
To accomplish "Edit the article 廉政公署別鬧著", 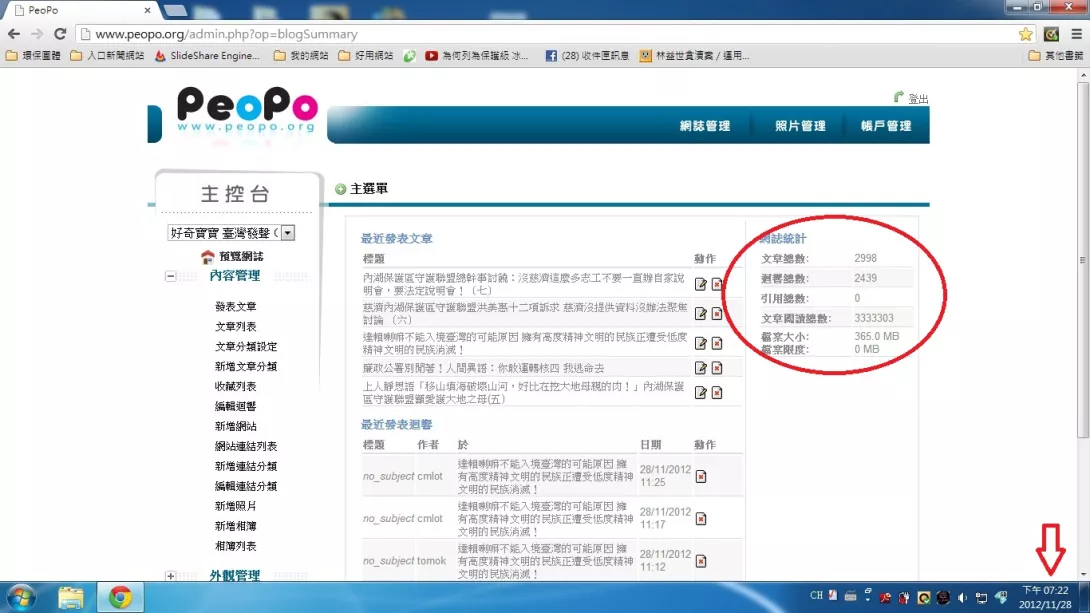I will tap(701, 368).
